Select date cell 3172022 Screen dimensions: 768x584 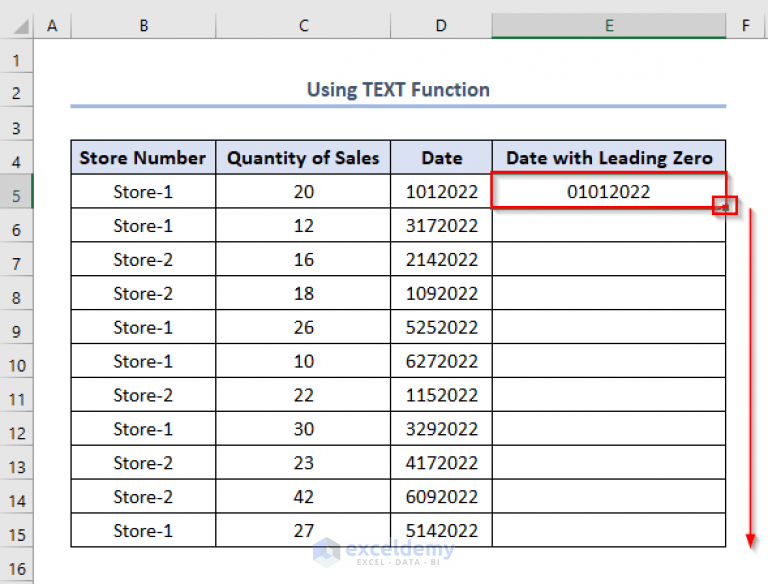(441, 225)
